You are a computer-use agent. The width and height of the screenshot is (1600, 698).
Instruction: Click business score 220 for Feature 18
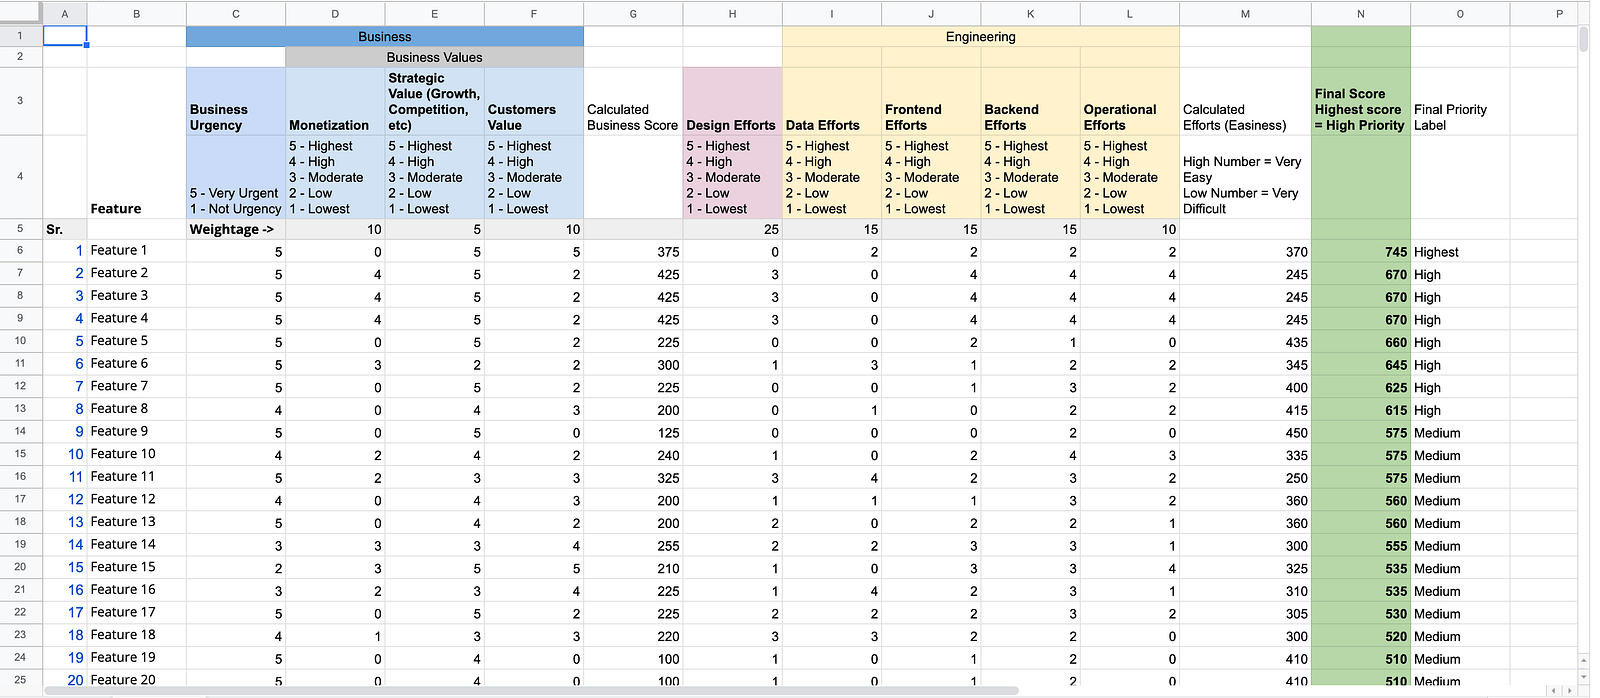point(633,636)
